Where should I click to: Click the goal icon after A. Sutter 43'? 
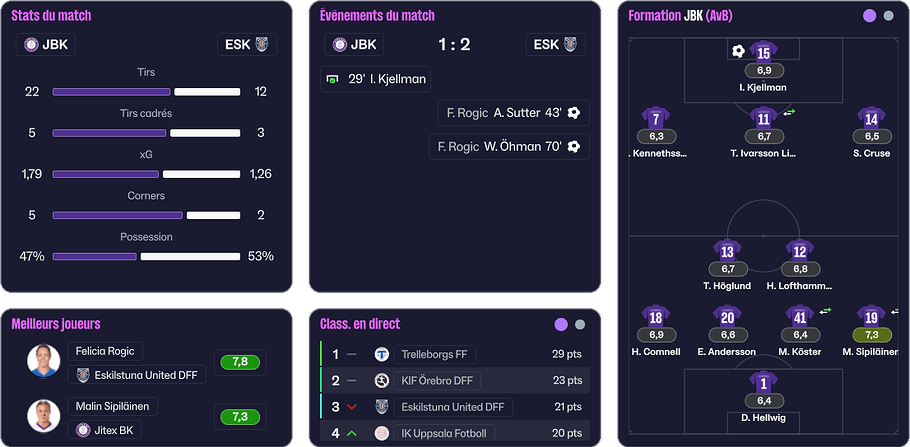point(573,113)
